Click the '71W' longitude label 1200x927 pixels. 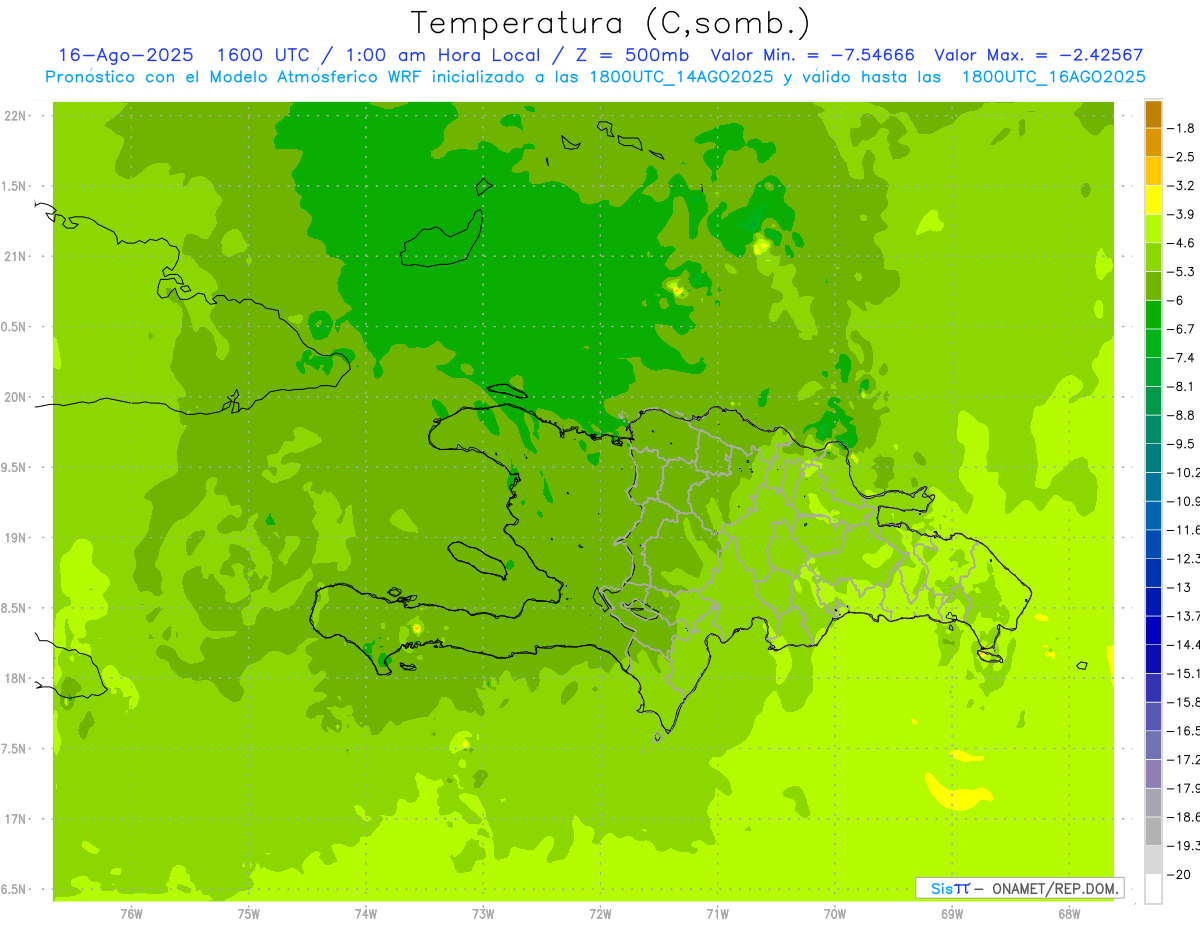717,913
